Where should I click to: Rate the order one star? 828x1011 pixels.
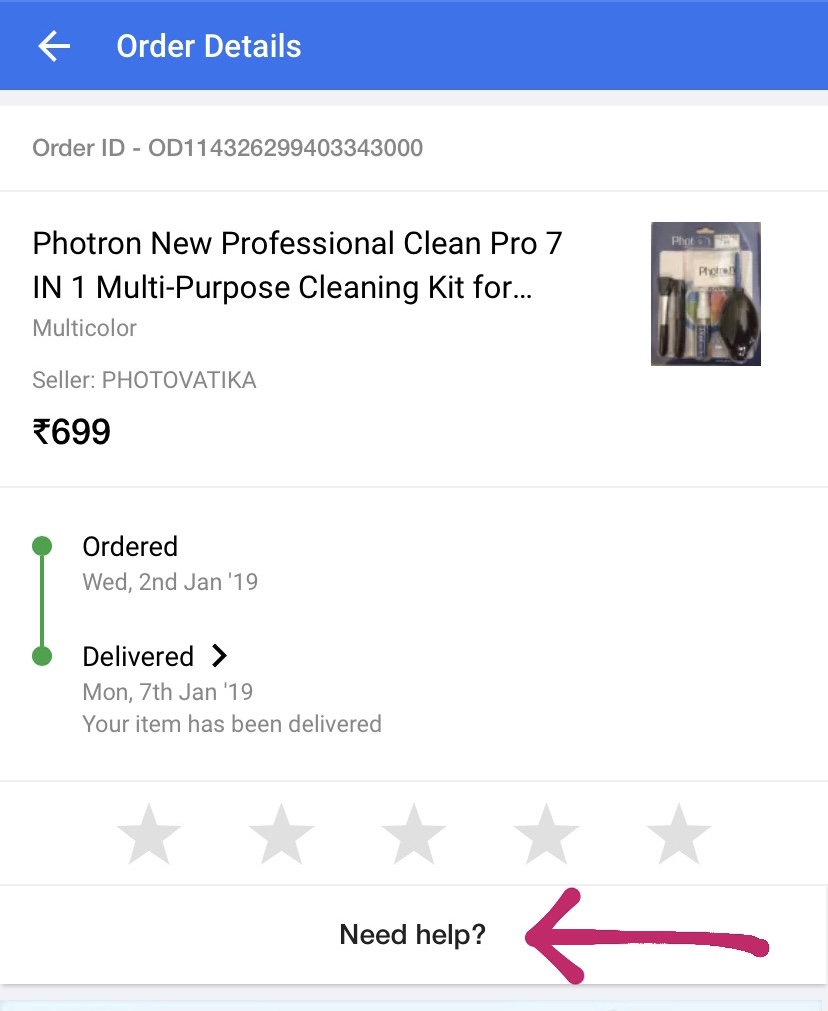(x=149, y=833)
